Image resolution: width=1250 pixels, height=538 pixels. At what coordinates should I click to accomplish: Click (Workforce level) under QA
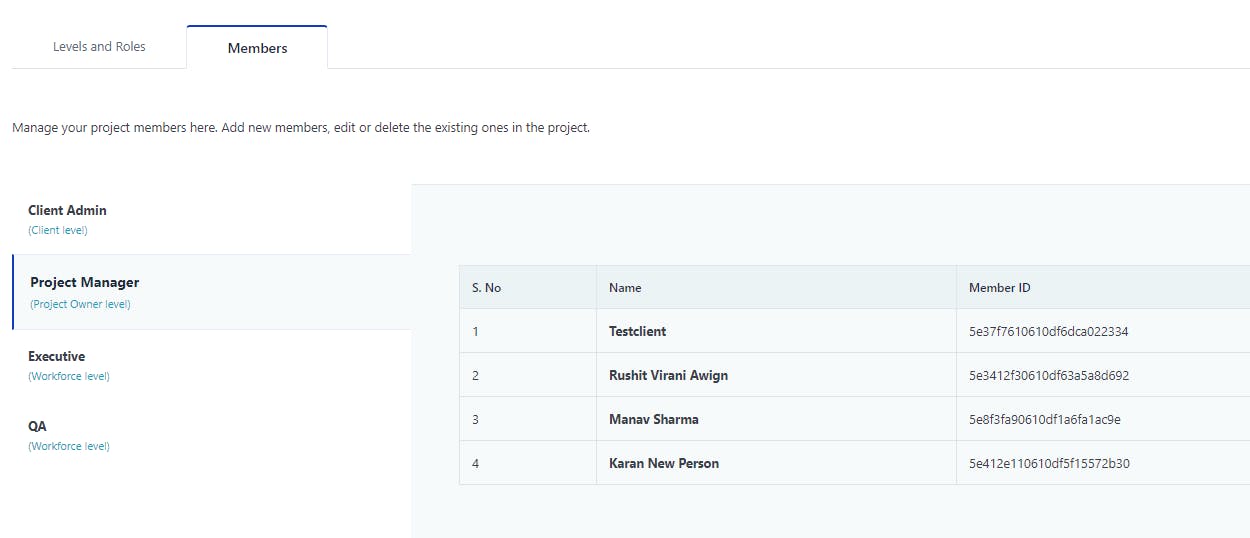click(69, 446)
